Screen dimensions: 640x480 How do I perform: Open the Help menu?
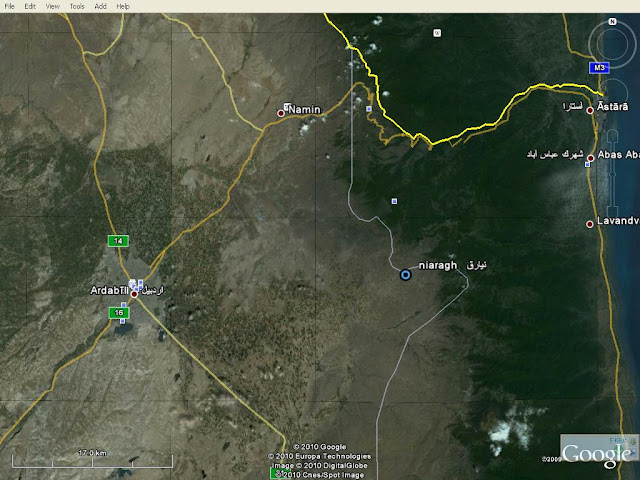tap(123, 6)
